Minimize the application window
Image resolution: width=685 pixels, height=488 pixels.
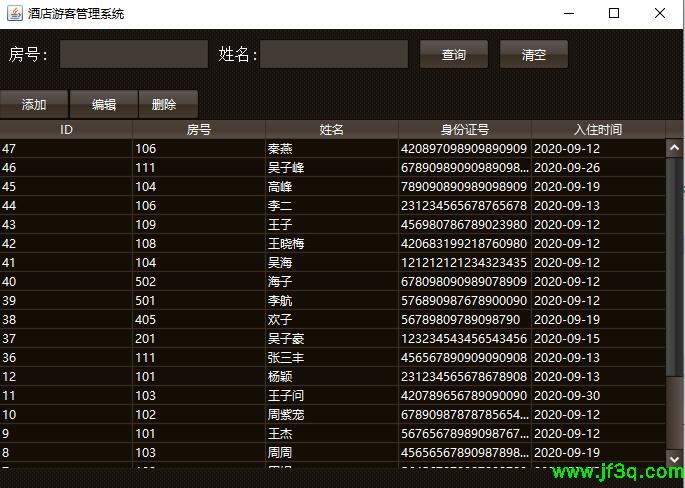[x=568, y=14]
